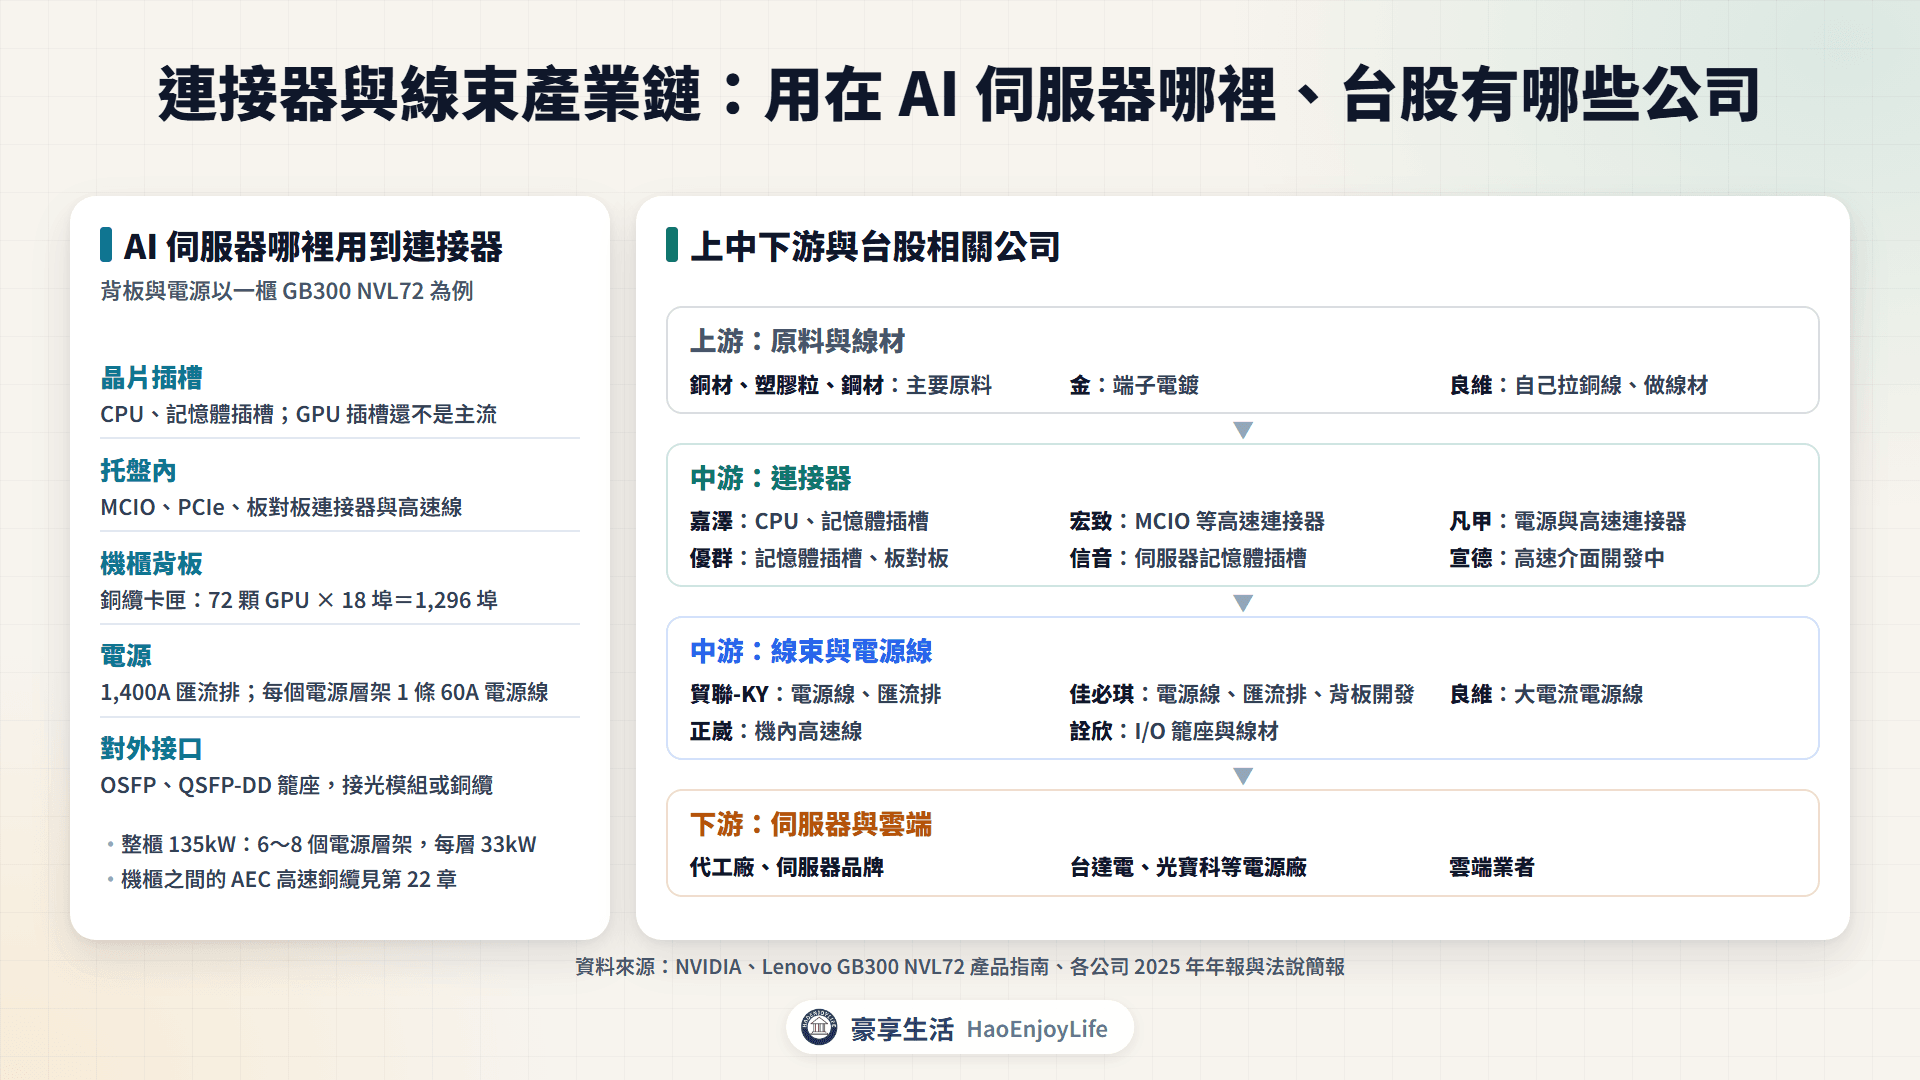The image size is (1920, 1080).
Task: Click 良維：自己拉銅線、做線材 entry
Action: (x=1578, y=385)
